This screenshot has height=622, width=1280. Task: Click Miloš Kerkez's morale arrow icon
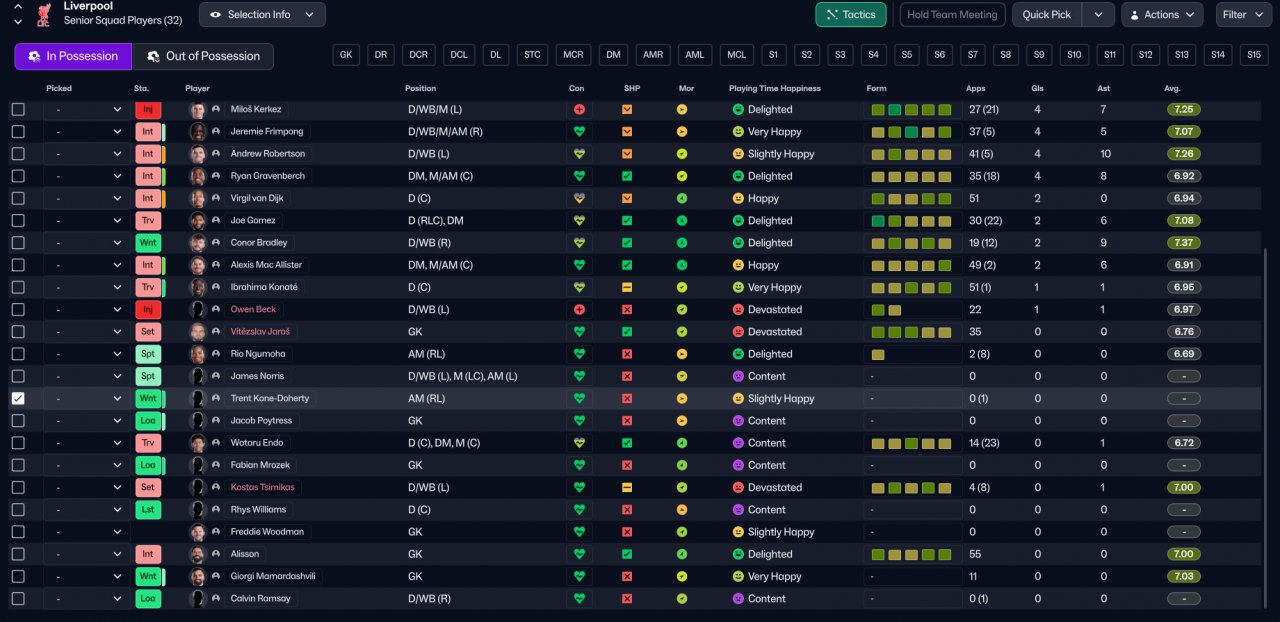(682, 109)
